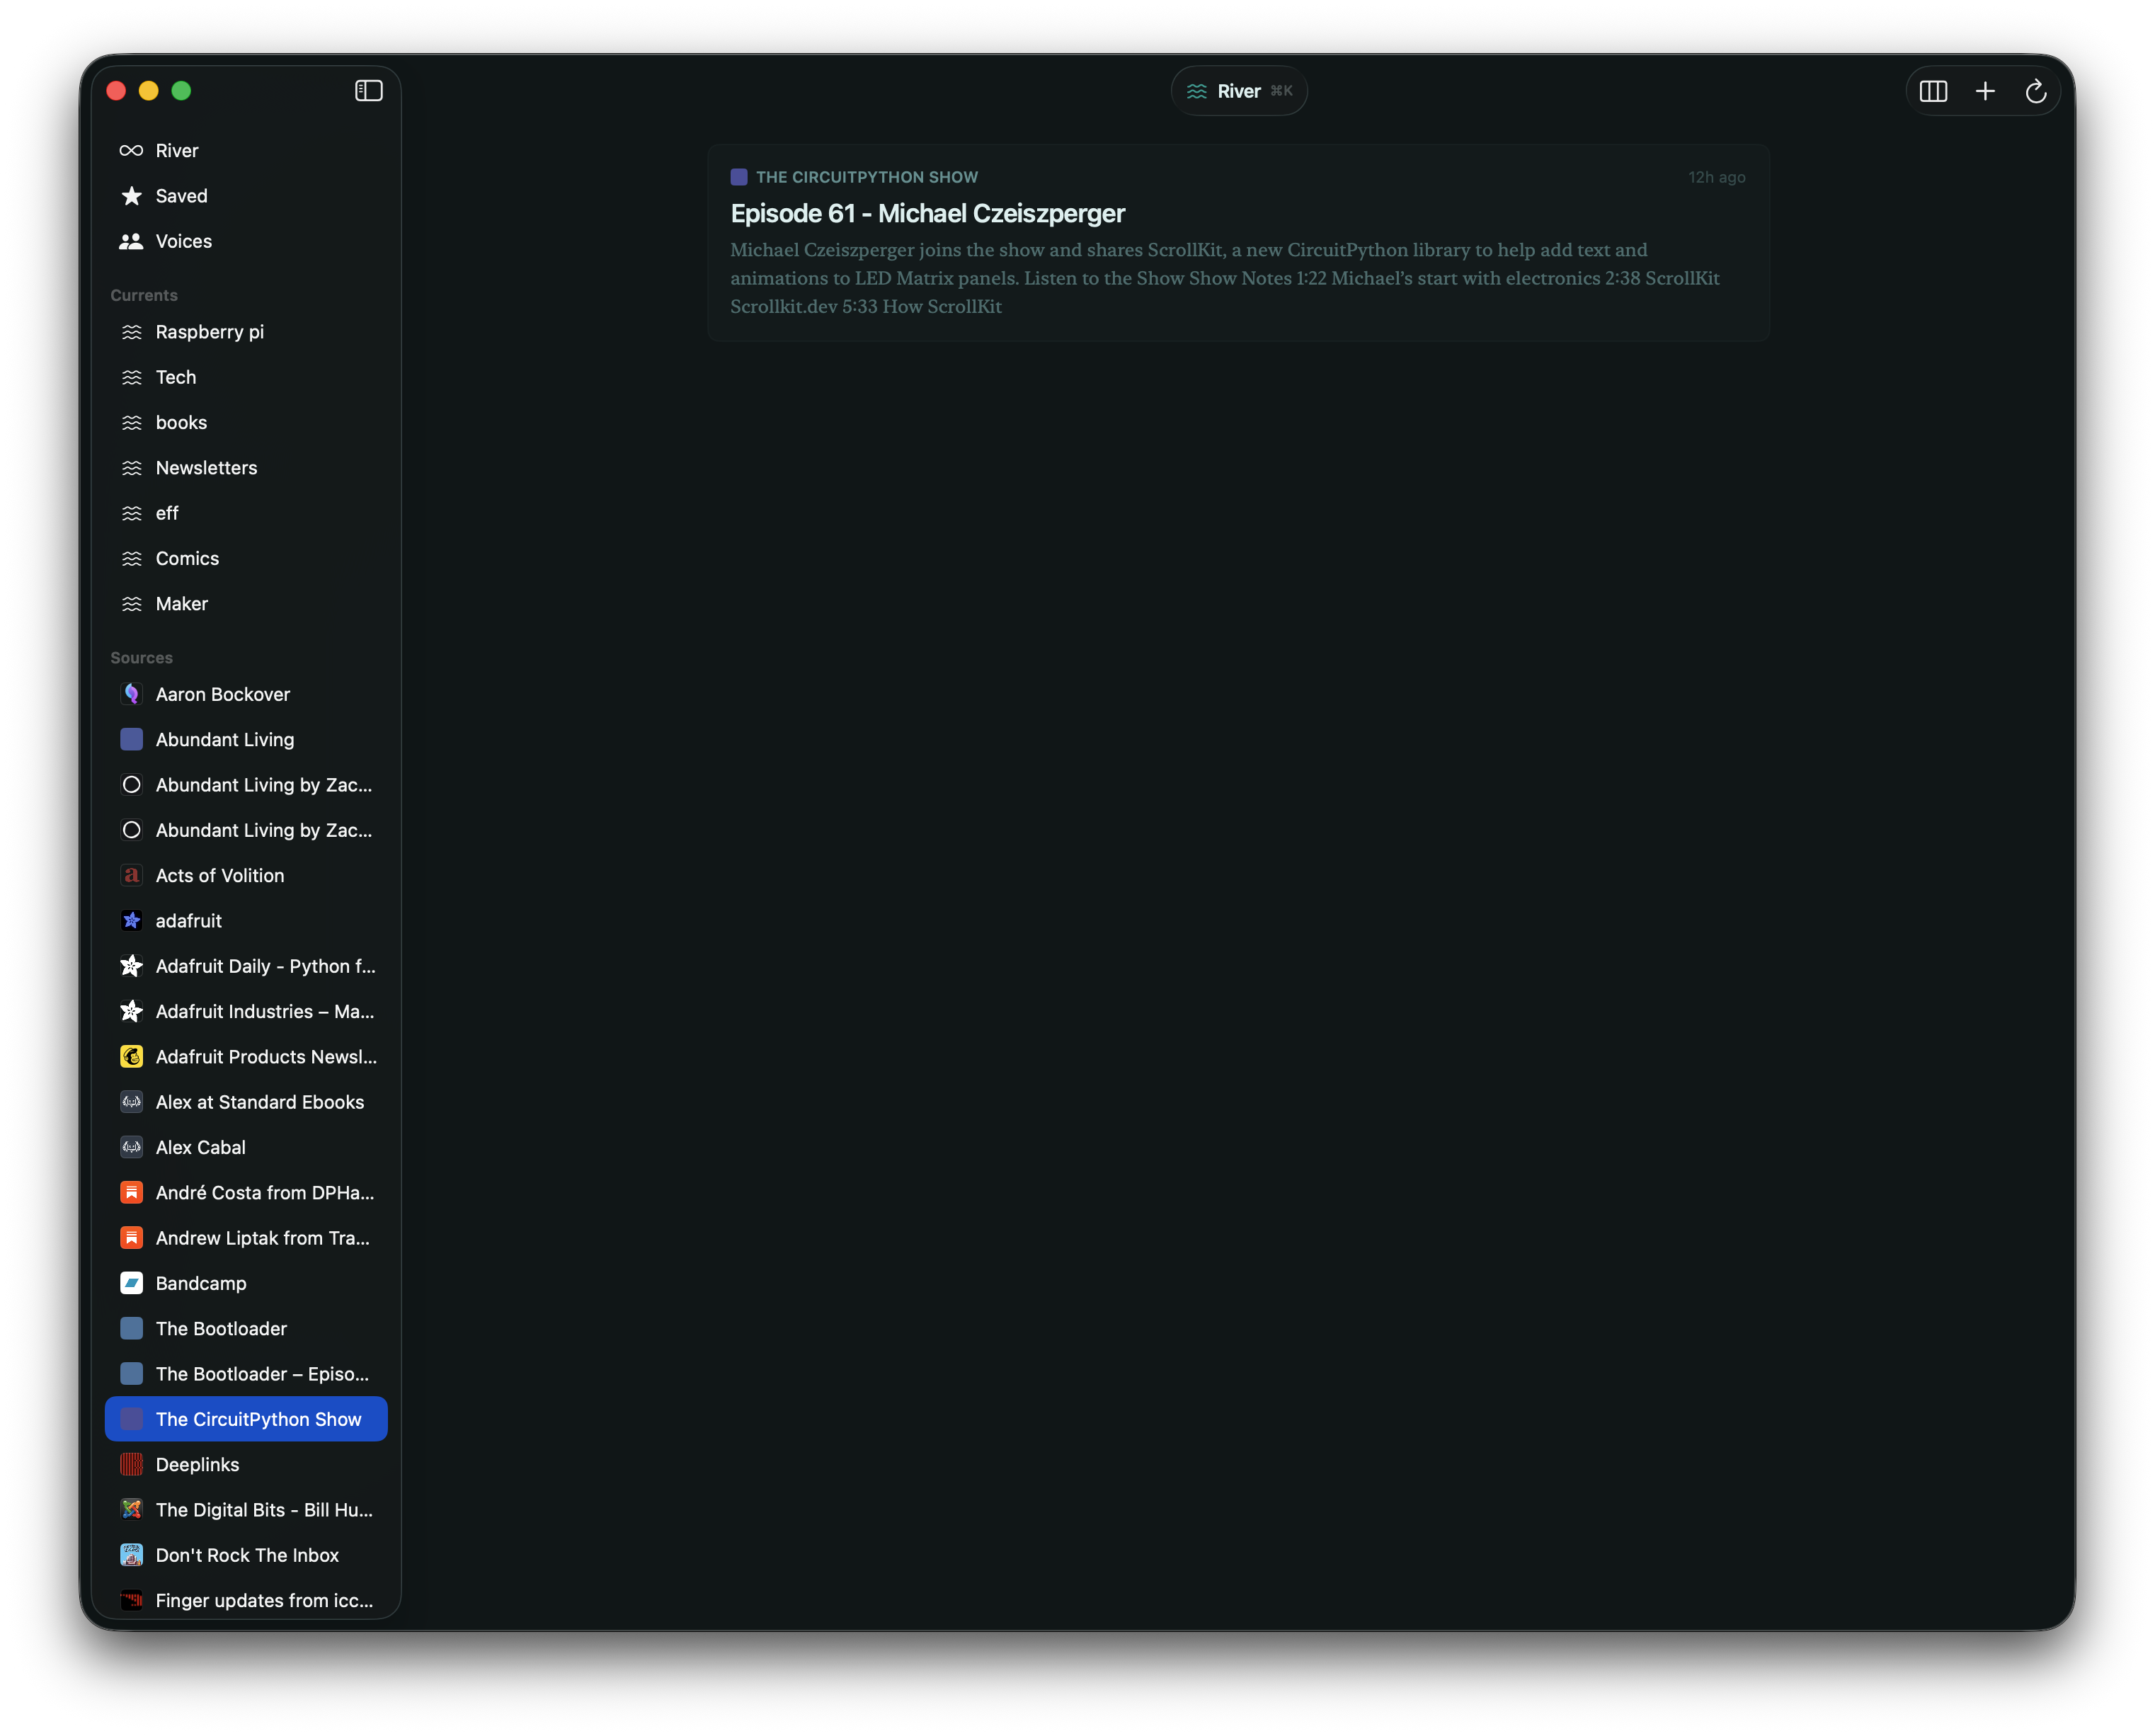Select the Abundant Living source
Screen dimensions: 2155x1736
pos(246,739)
